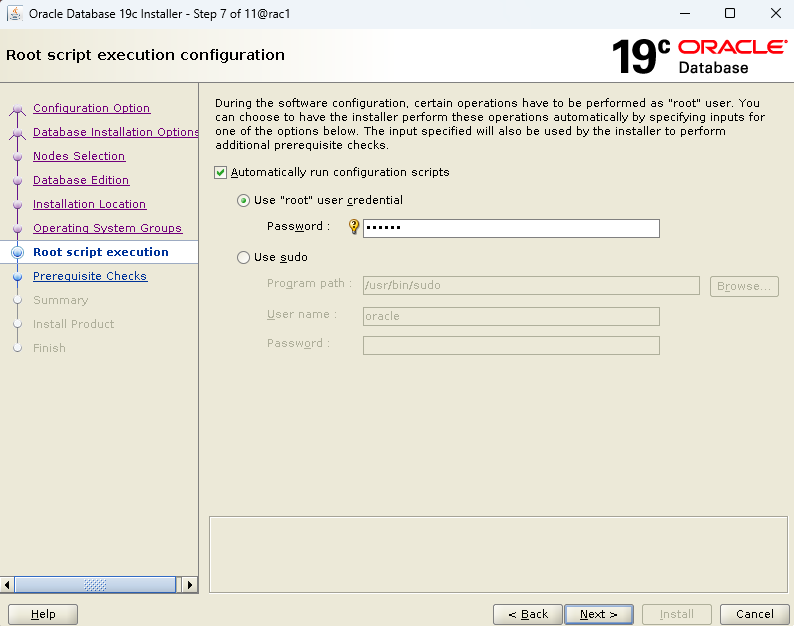Open the Configuration Option step

point(92,108)
